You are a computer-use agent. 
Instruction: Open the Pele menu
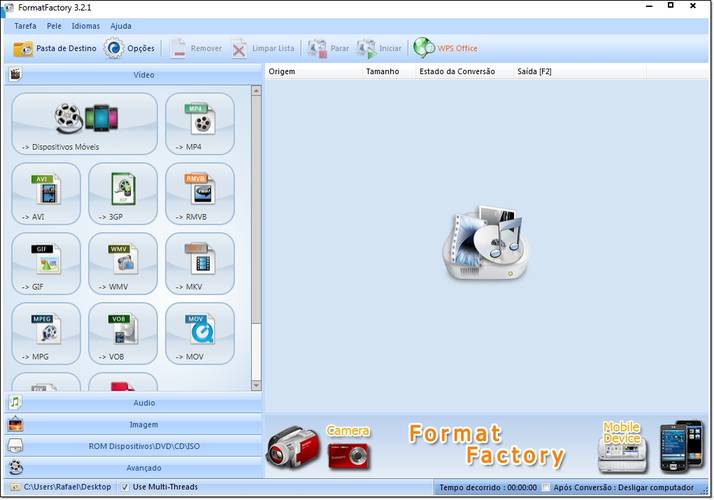(x=54, y=26)
